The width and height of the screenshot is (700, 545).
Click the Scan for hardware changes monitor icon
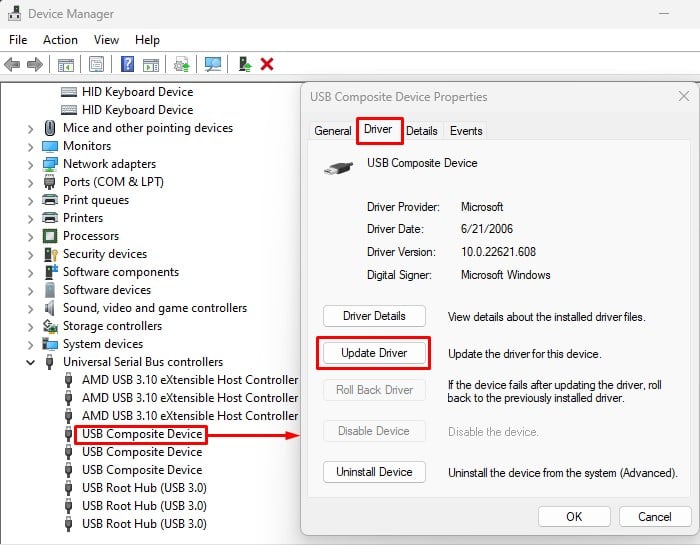click(x=213, y=65)
